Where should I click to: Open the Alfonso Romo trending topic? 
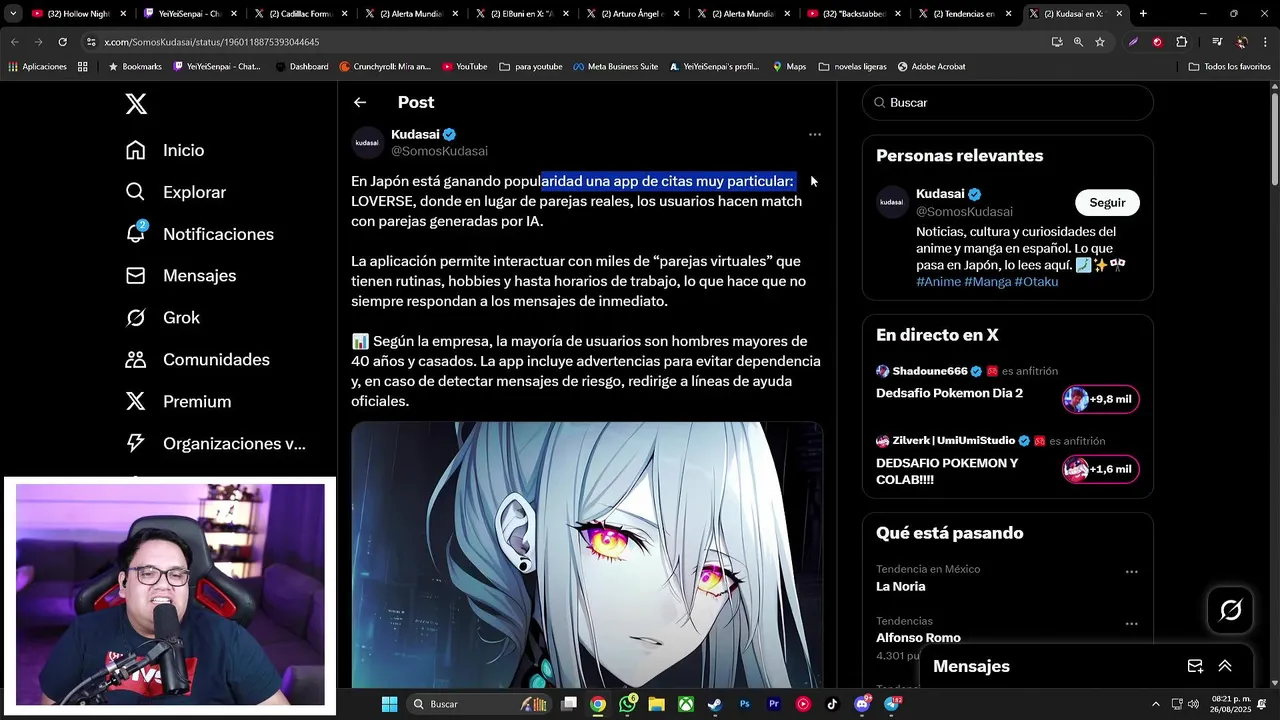click(x=918, y=638)
